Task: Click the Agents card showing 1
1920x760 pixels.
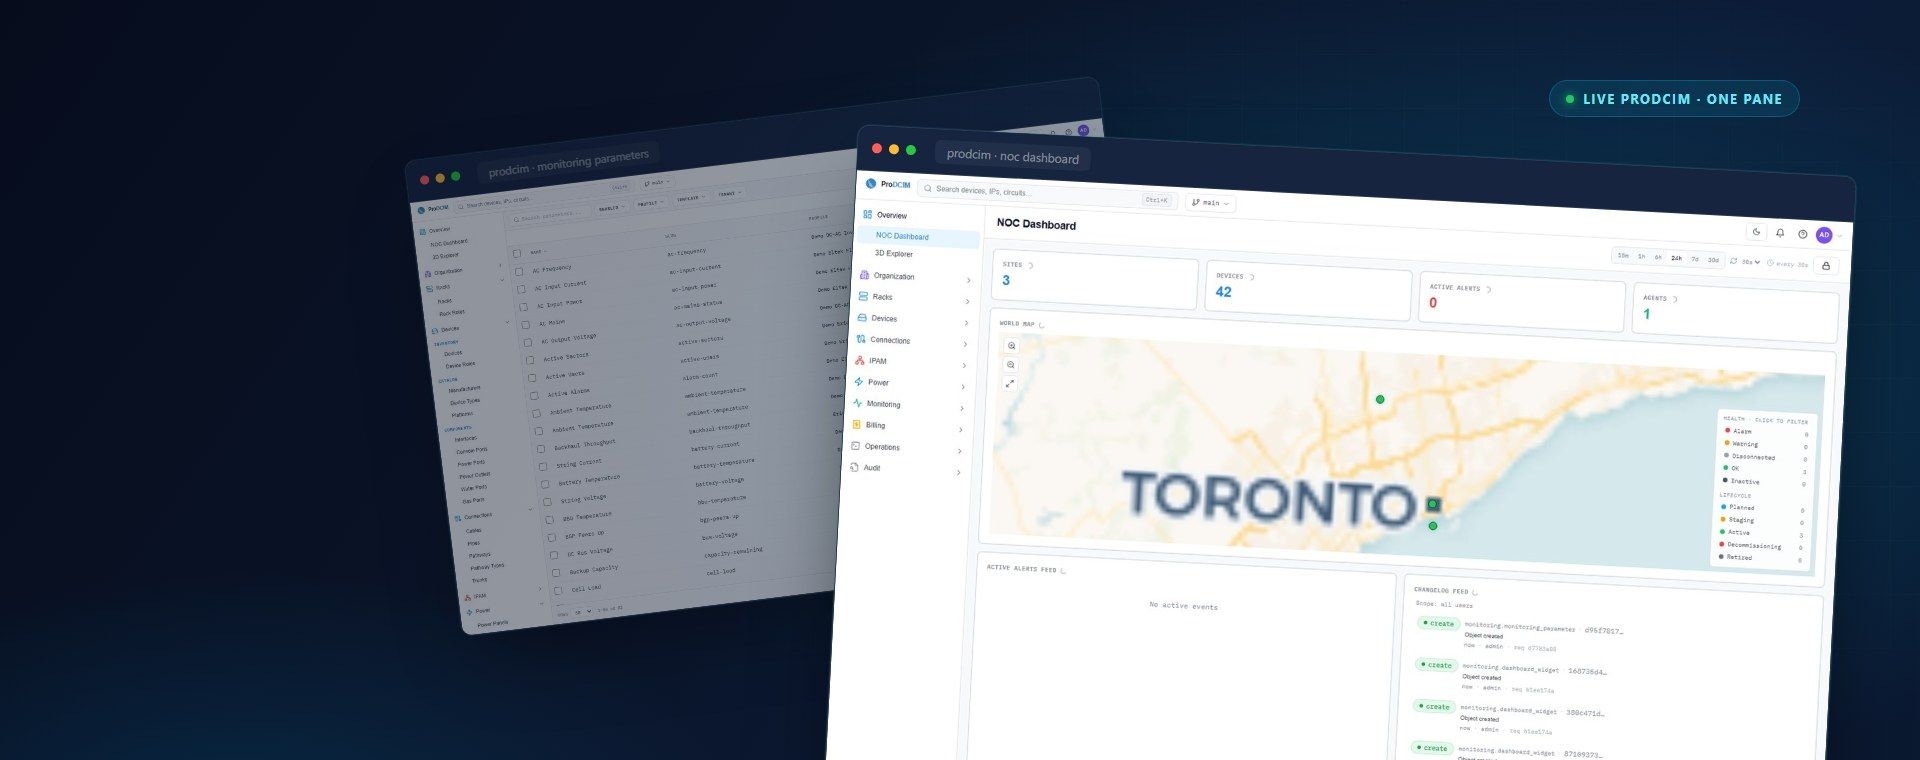Action: coord(1735,314)
